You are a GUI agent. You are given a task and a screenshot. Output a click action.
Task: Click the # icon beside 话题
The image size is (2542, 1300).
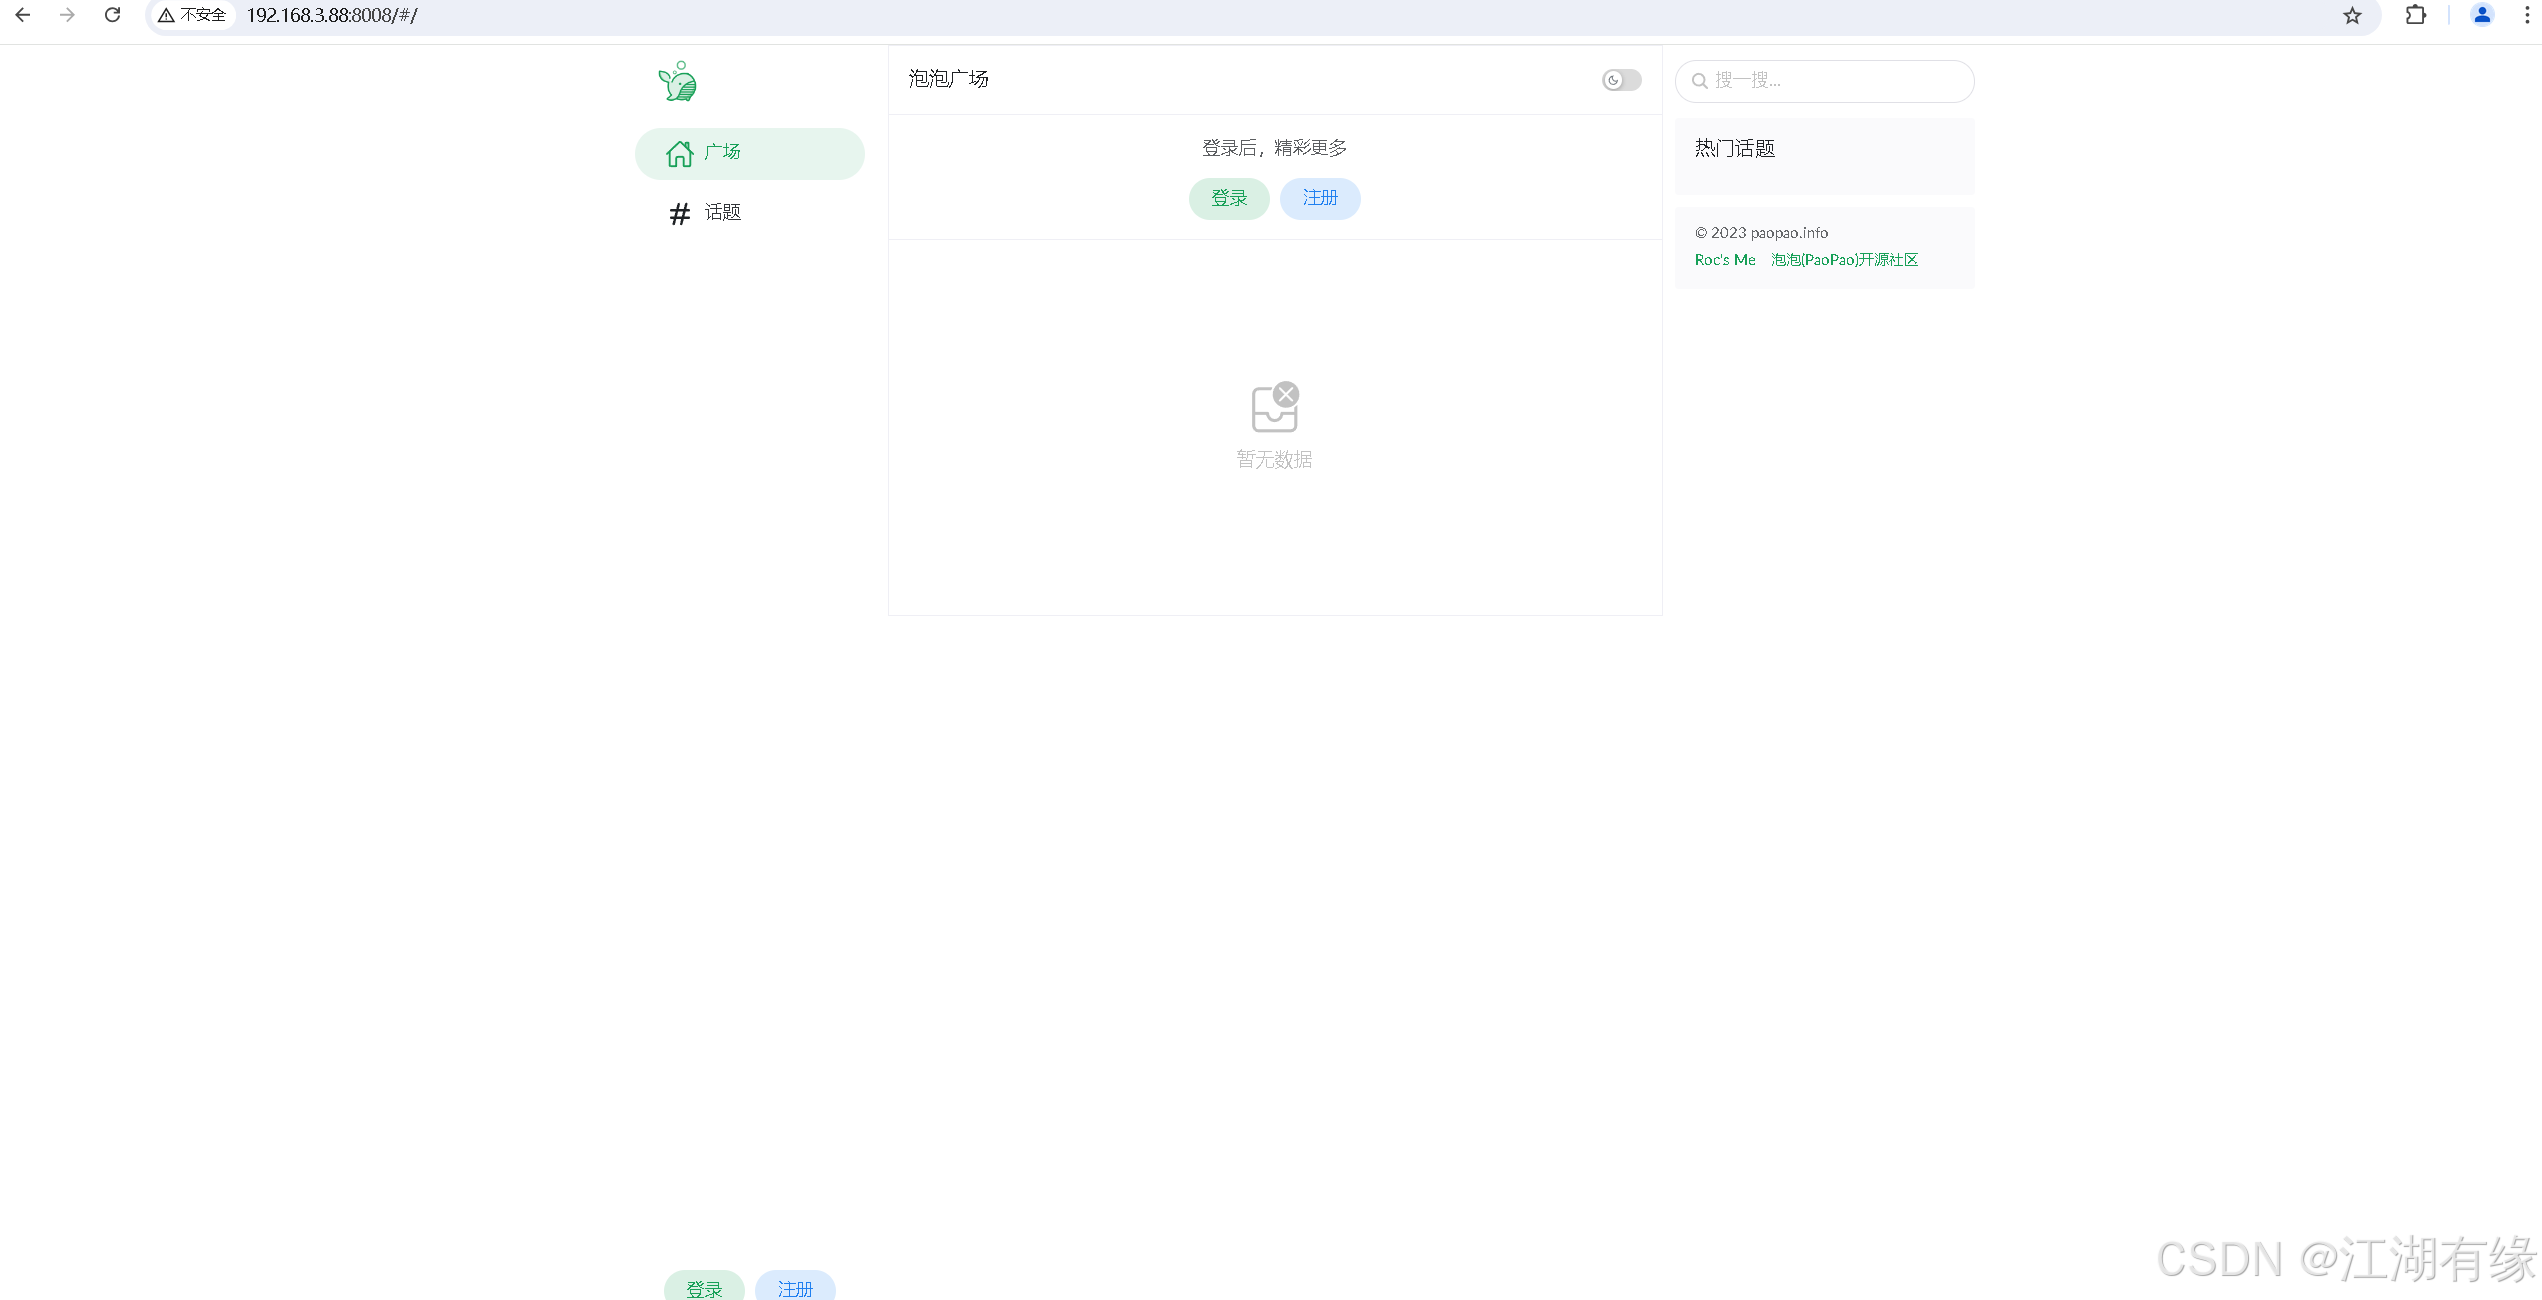click(x=679, y=213)
